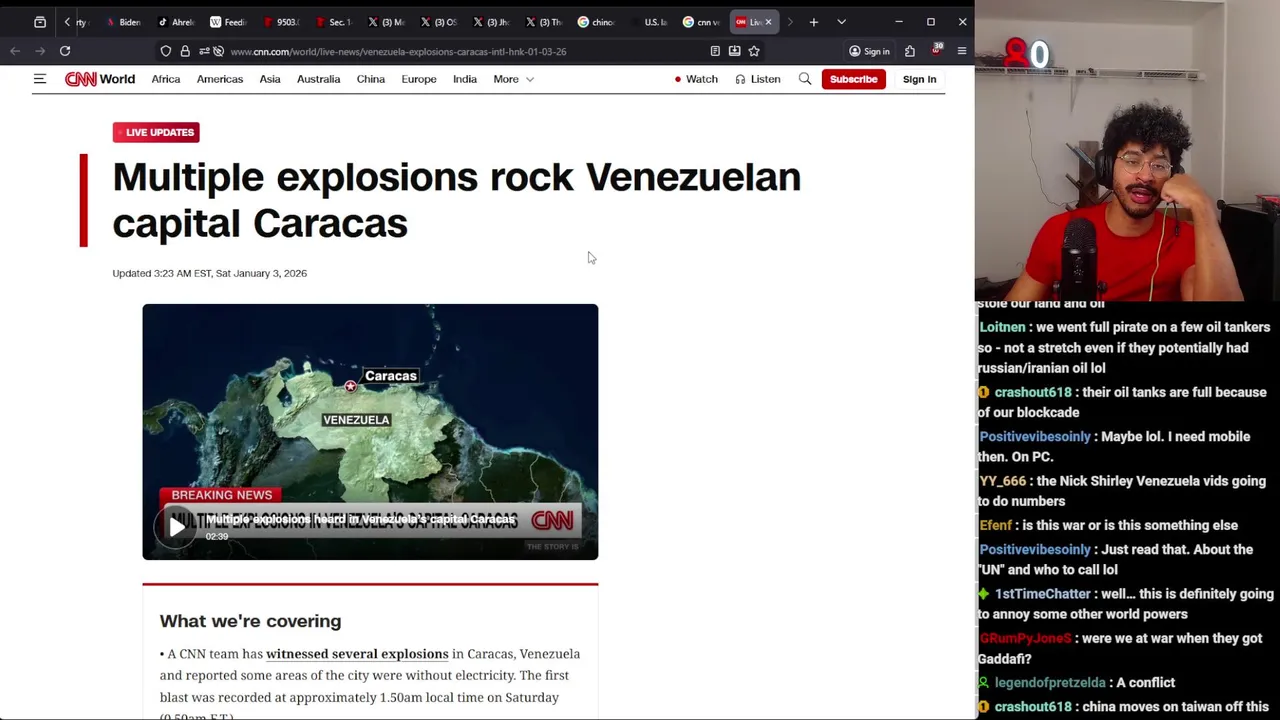1280x720 pixels.
Task: Click the browser forward arrow
Action: point(40,51)
